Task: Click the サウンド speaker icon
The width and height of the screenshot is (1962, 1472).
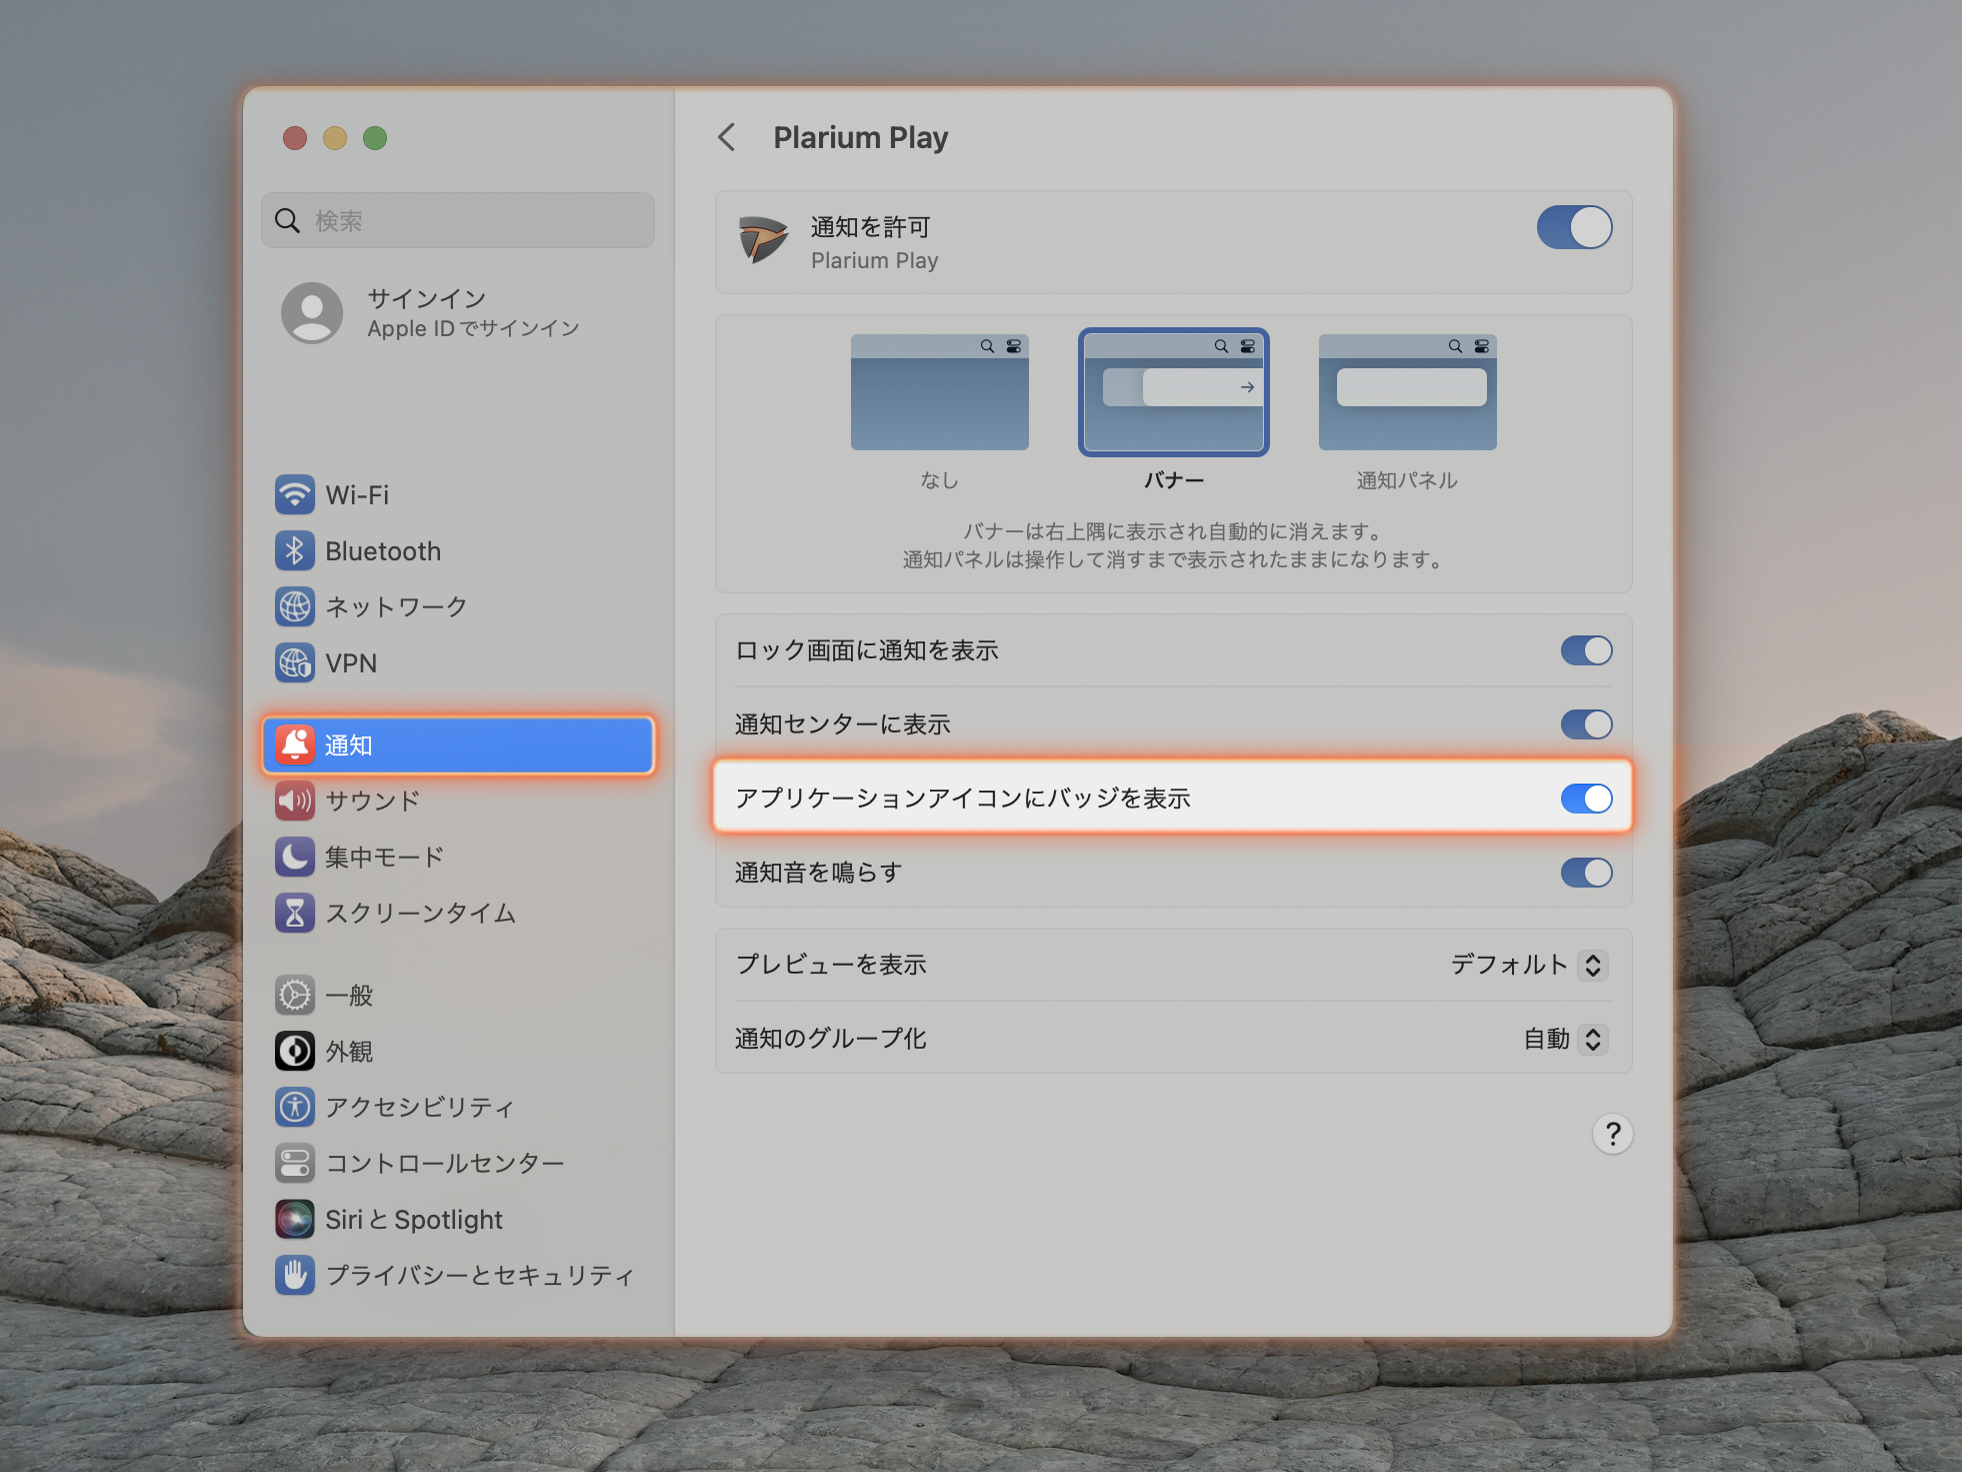Action: coord(295,801)
